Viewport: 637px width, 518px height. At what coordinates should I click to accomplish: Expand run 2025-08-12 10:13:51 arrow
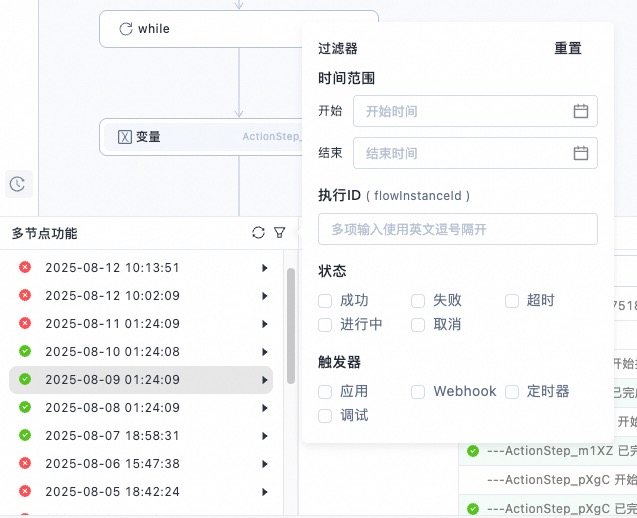click(x=265, y=268)
